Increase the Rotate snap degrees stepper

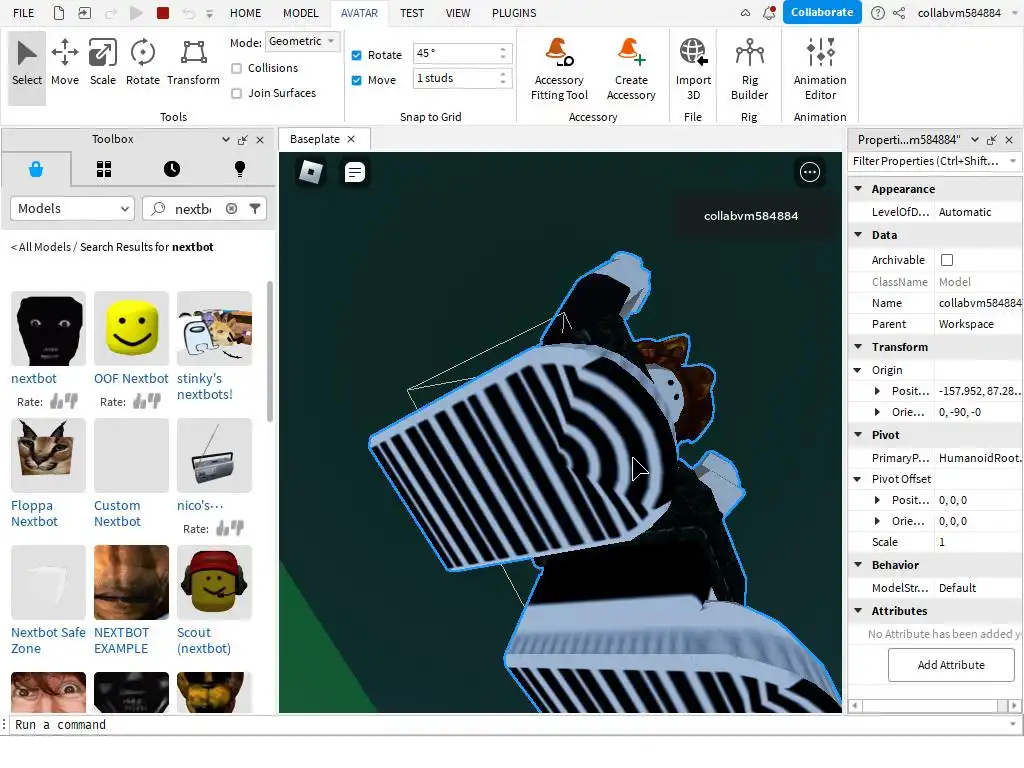tap(502, 49)
